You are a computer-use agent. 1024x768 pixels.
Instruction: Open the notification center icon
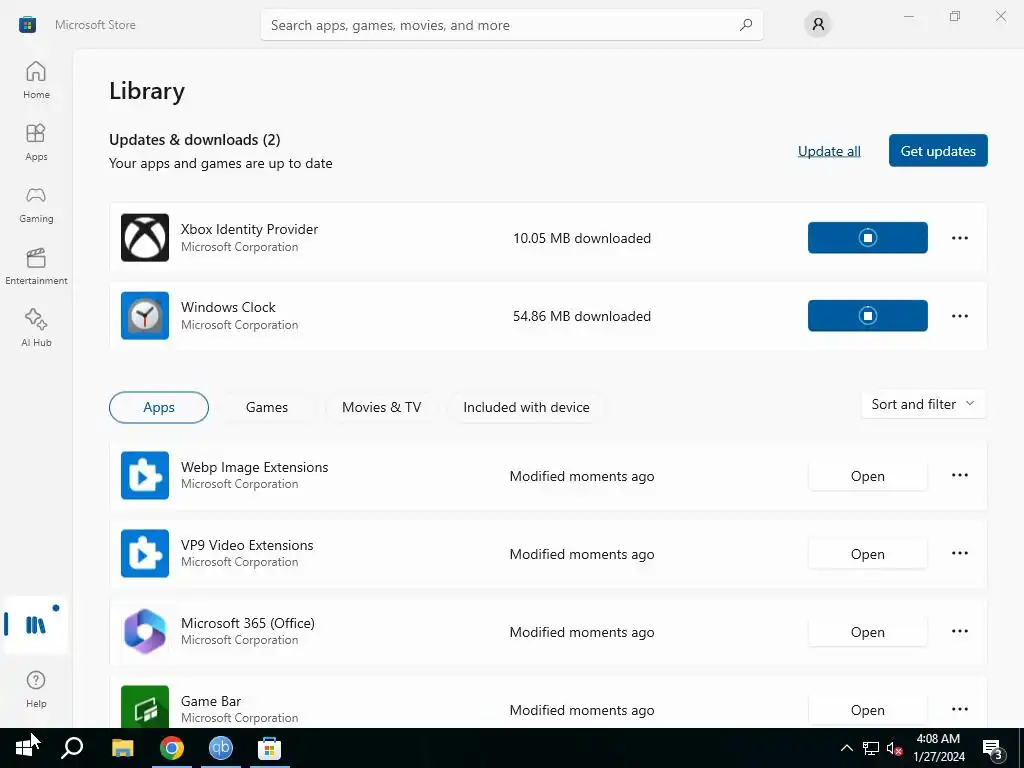click(x=993, y=748)
